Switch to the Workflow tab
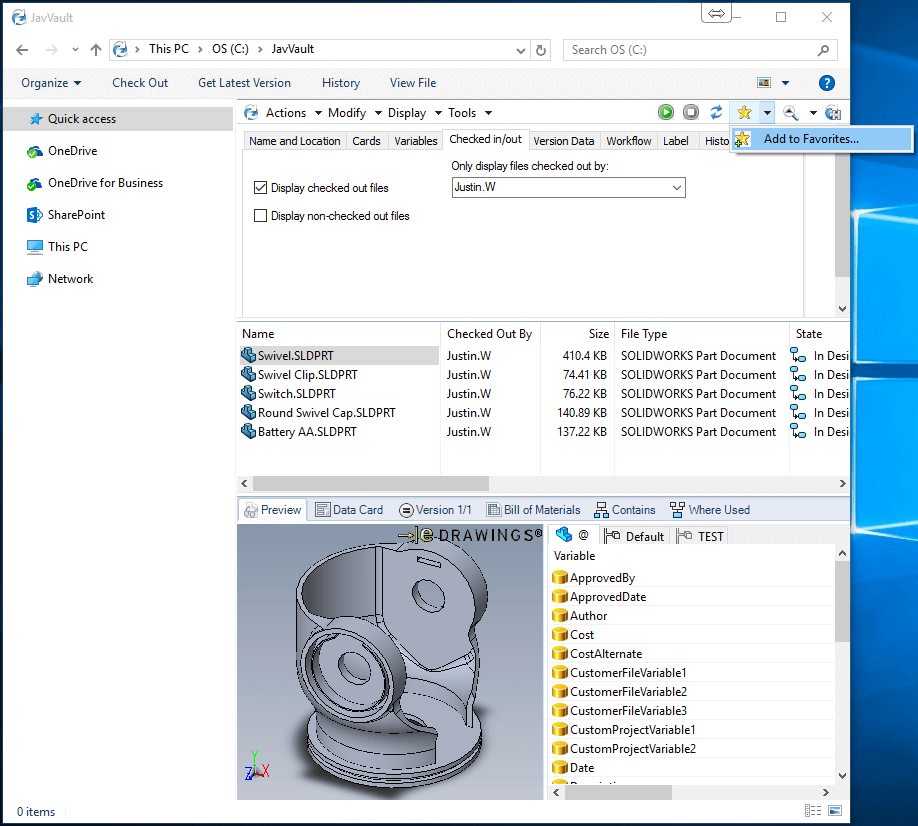The height and width of the screenshot is (826, 918). click(629, 141)
